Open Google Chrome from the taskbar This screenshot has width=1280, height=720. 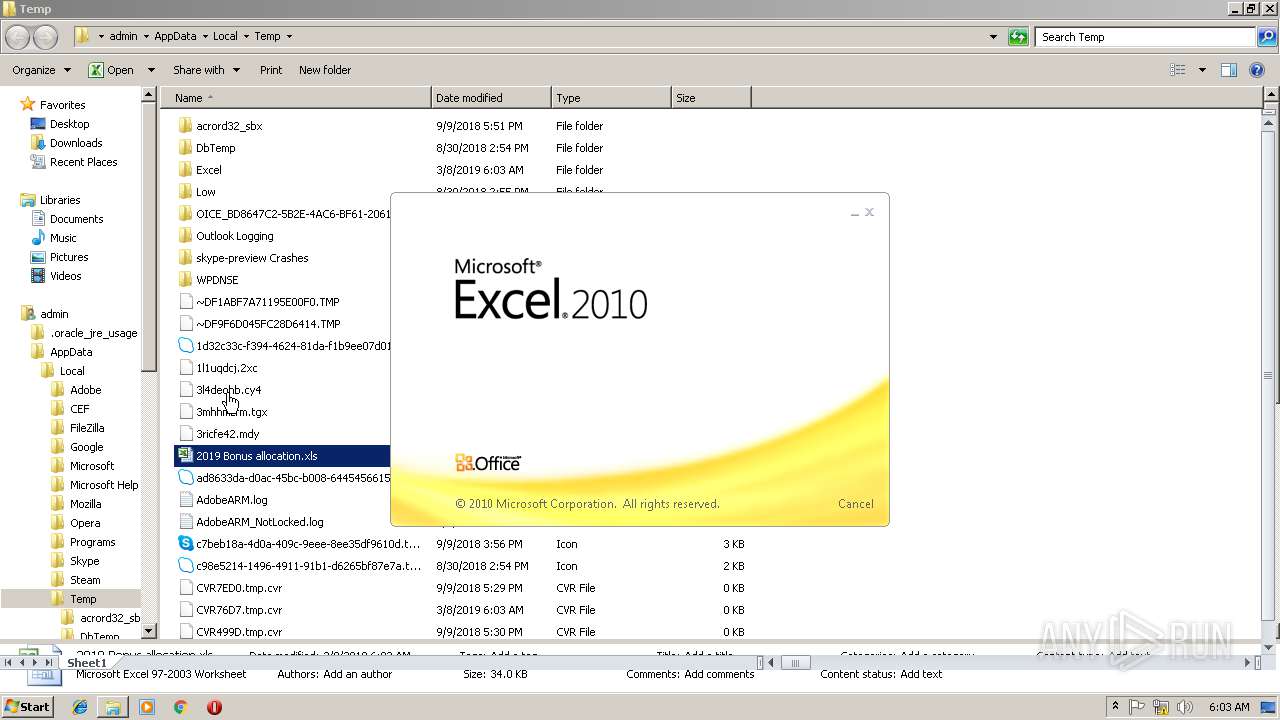coord(180,707)
